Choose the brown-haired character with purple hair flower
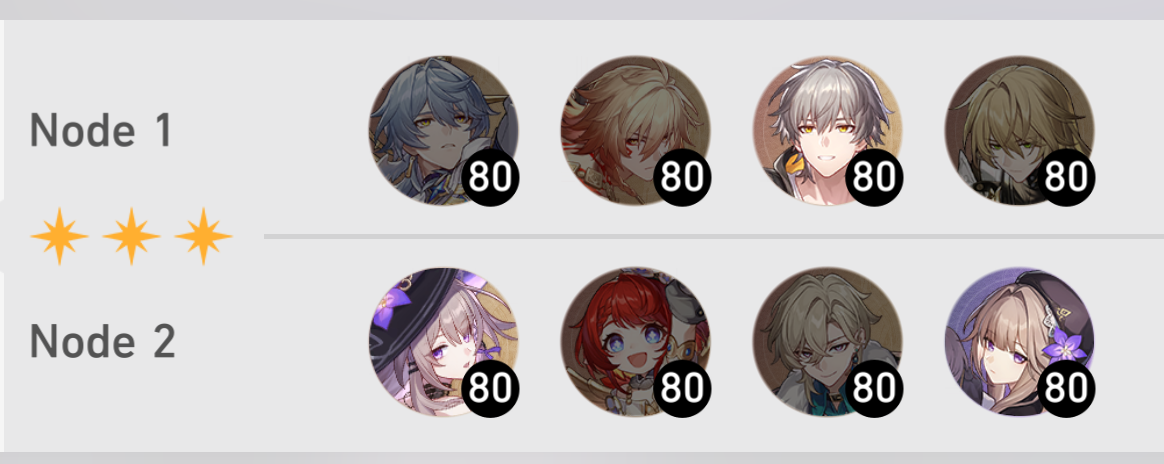 [1019, 342]
